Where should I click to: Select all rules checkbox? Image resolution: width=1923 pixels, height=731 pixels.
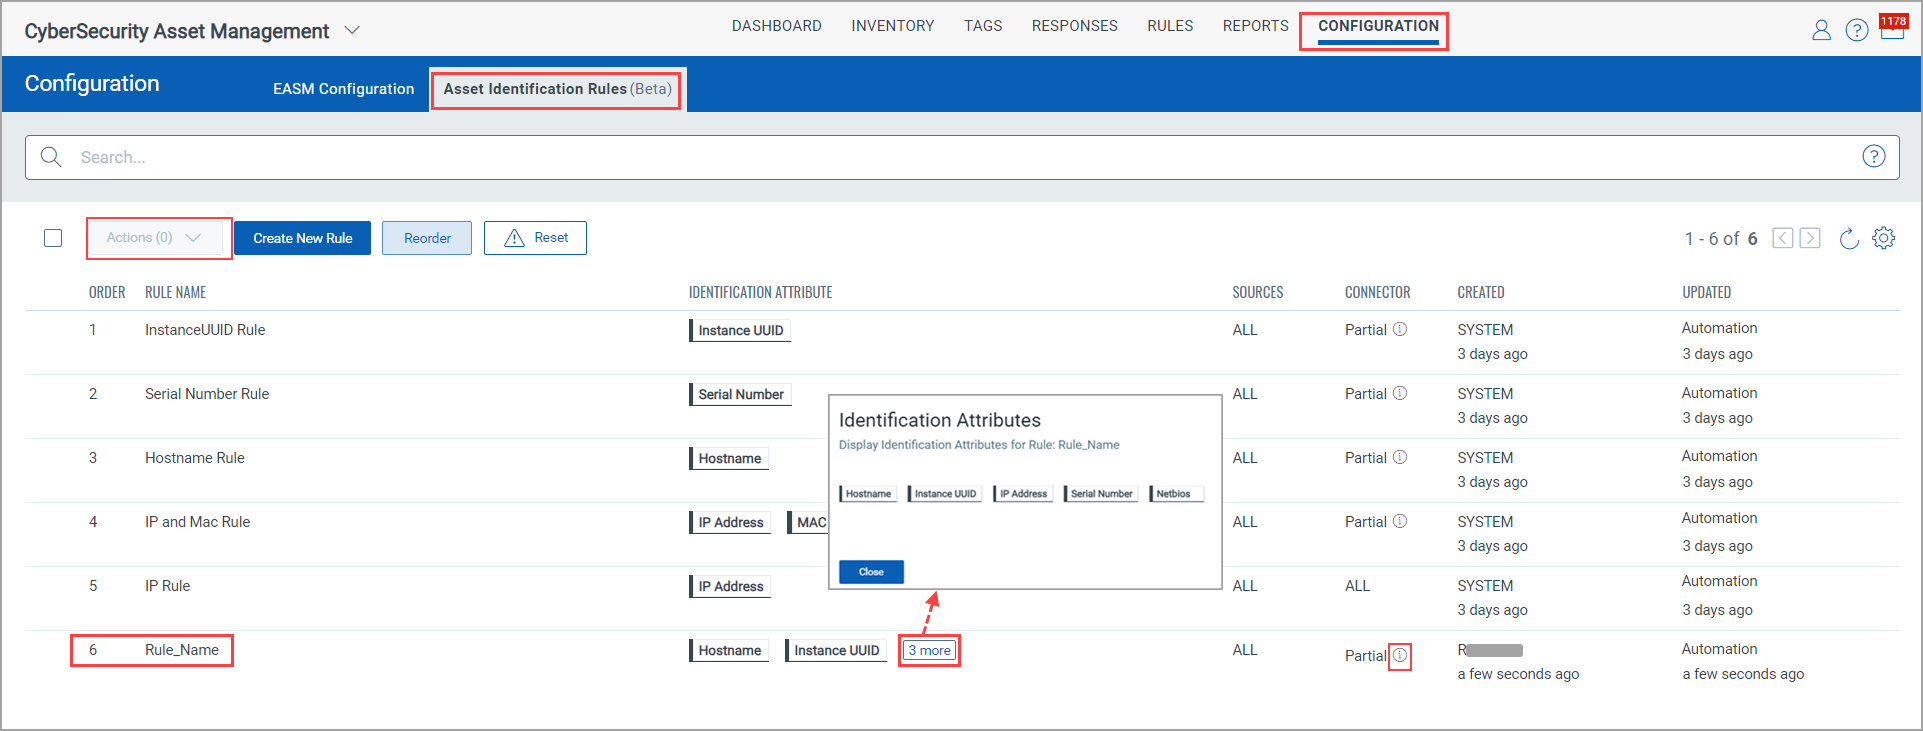click(53, 238)
